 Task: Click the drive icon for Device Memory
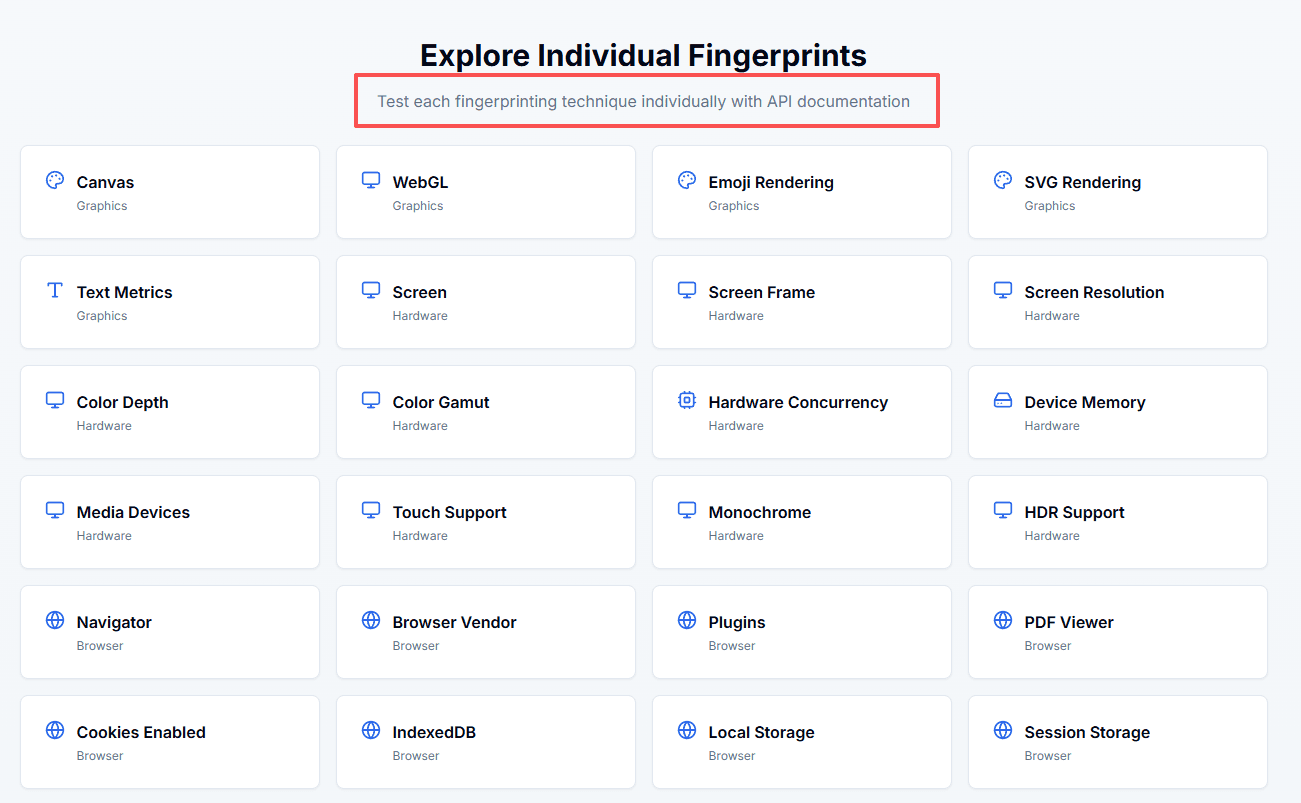1003,400
